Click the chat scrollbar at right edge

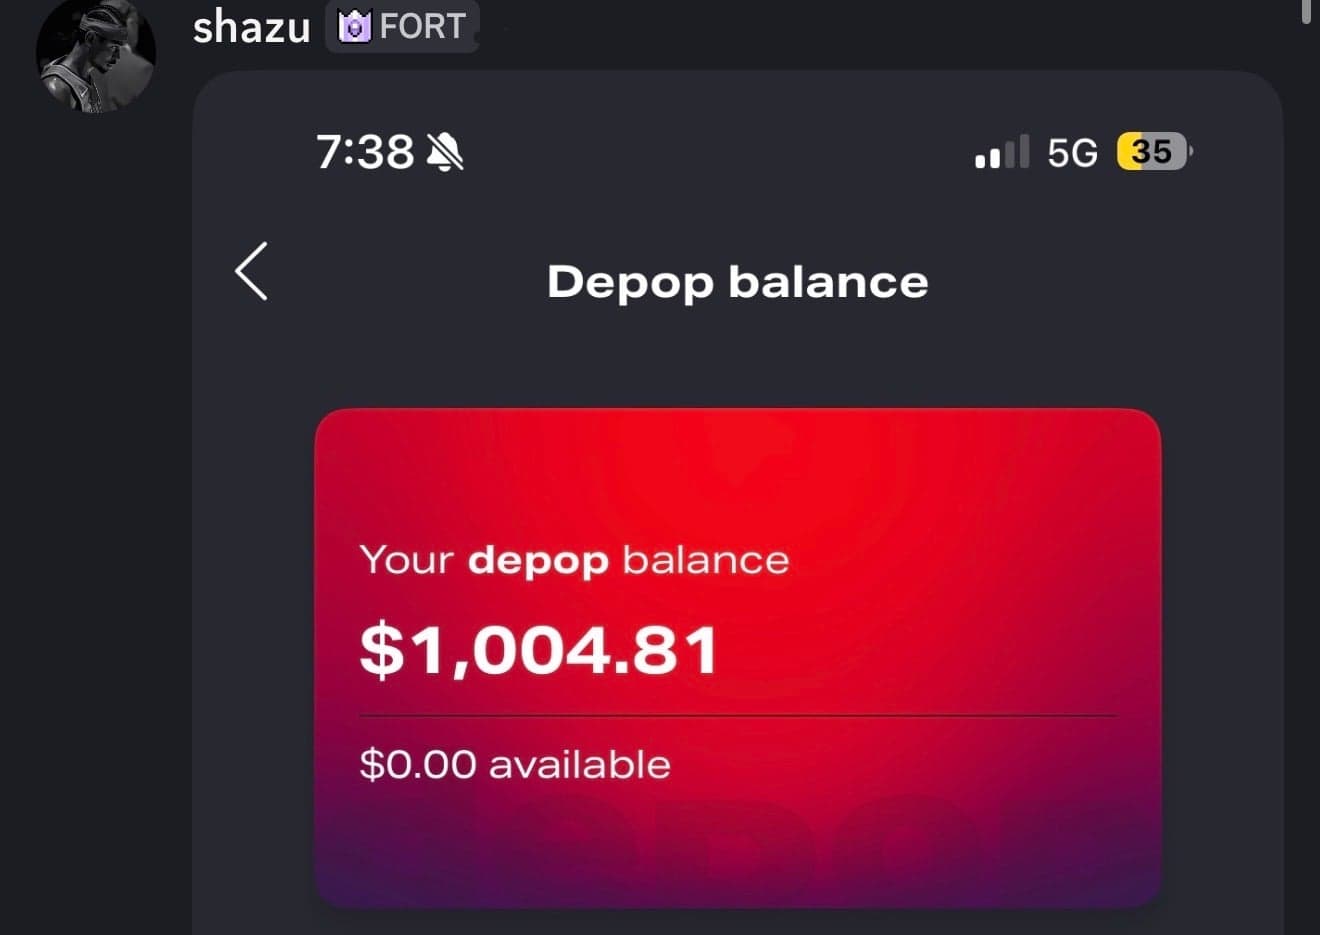pos(1306,12)
